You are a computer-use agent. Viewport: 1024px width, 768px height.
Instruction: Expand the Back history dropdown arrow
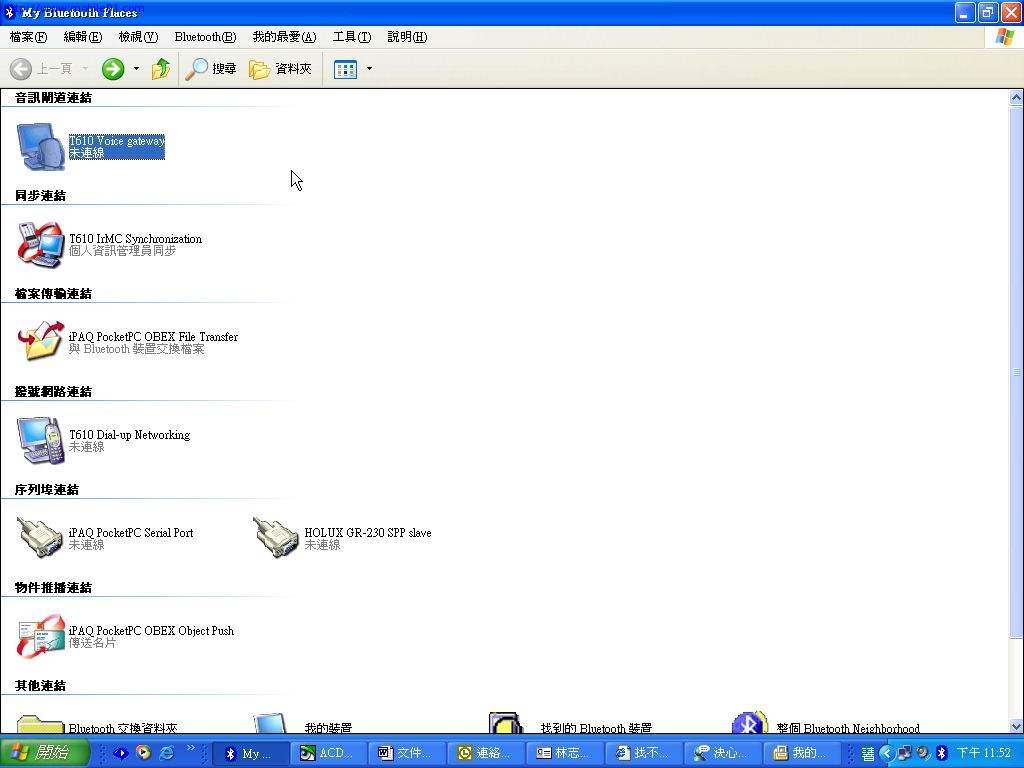point(85,69)
